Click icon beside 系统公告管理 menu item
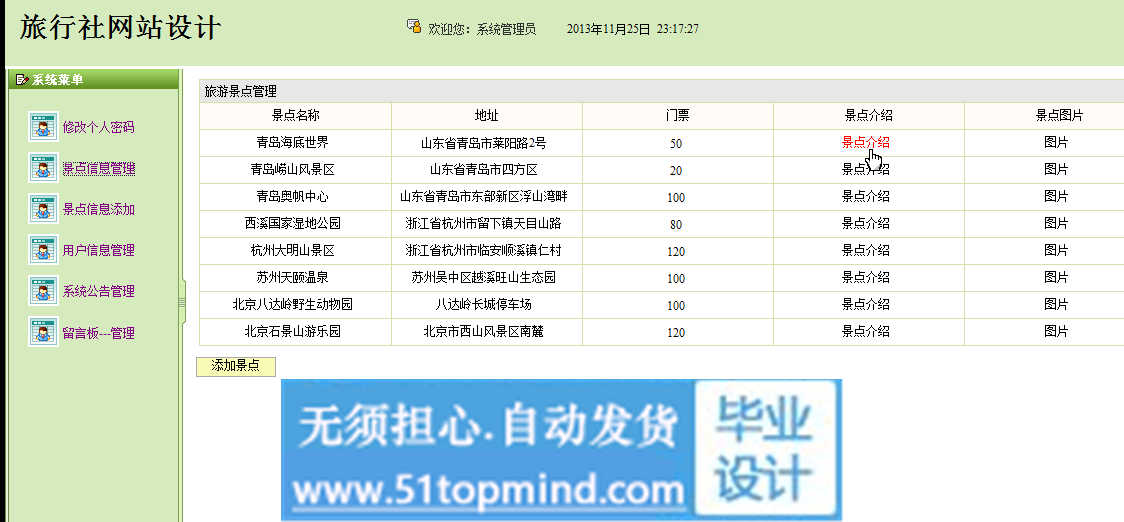Image resolution: width=1124 pixels, height=522 pixels. 43,291
